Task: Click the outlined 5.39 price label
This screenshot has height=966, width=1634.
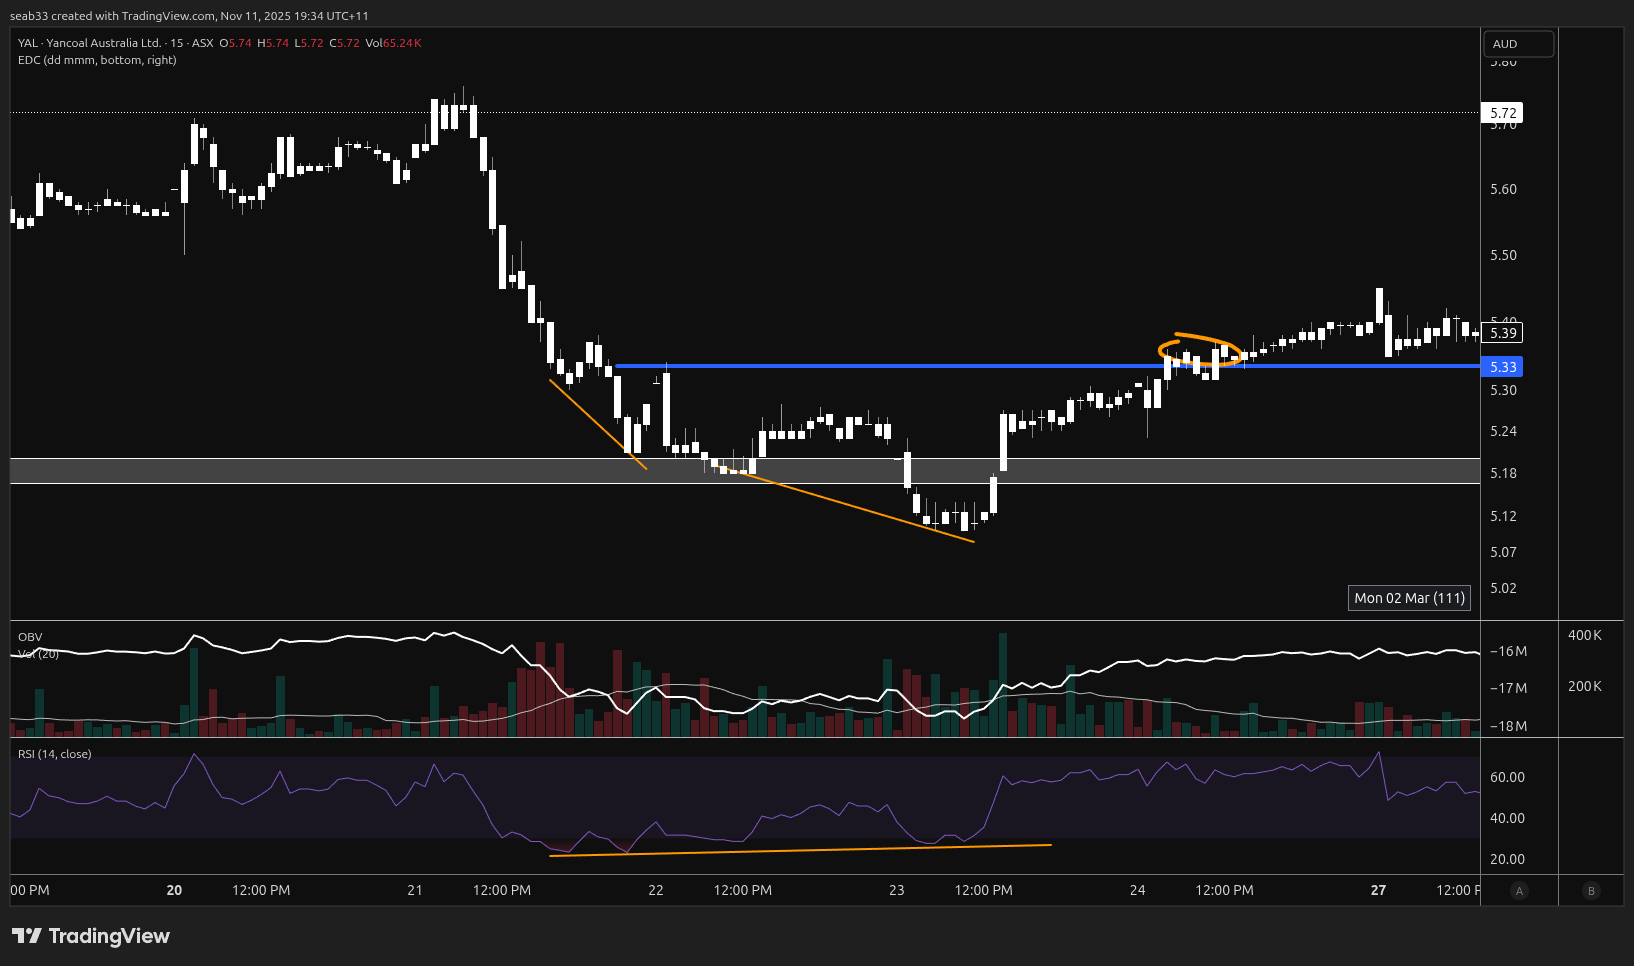Action: tap(1502, 333)
